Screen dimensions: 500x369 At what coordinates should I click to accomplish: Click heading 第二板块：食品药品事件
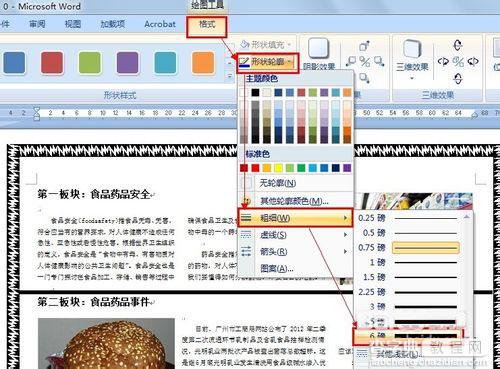coord(93,302)
